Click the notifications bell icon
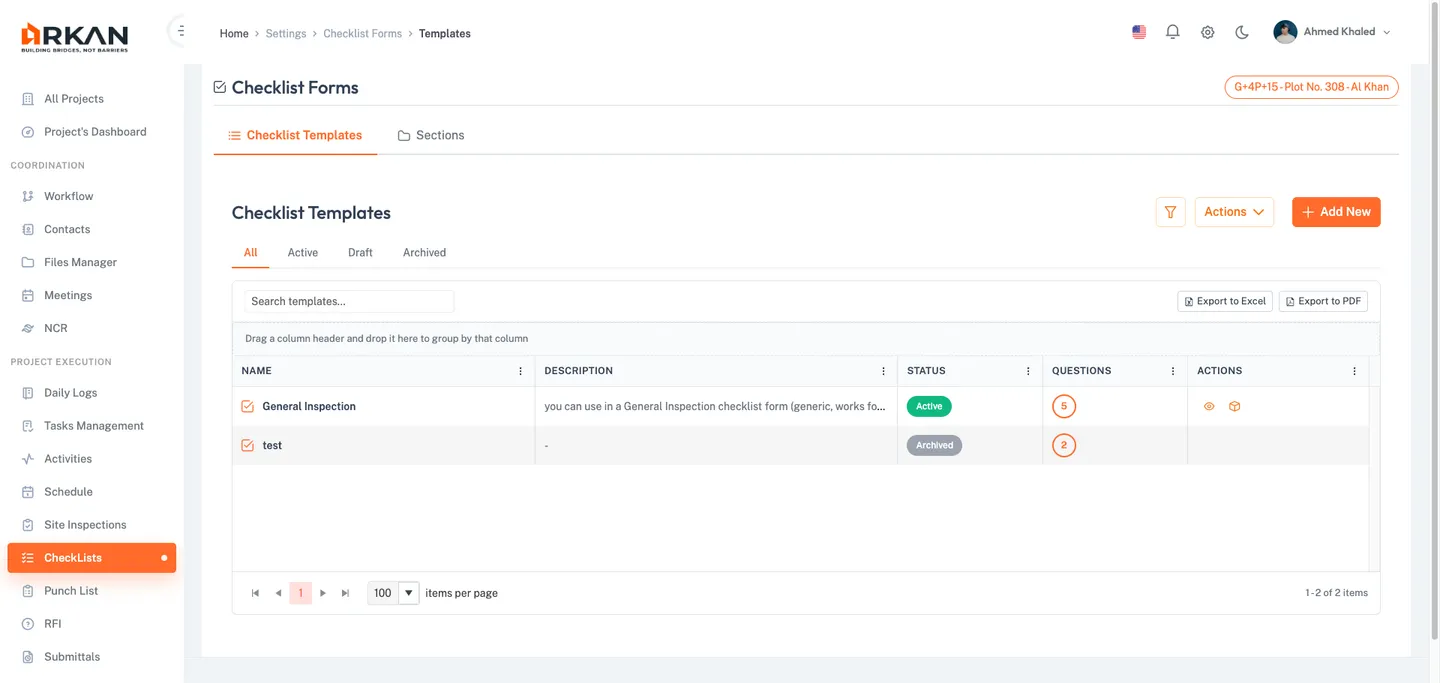 [x=1173, y=32]
